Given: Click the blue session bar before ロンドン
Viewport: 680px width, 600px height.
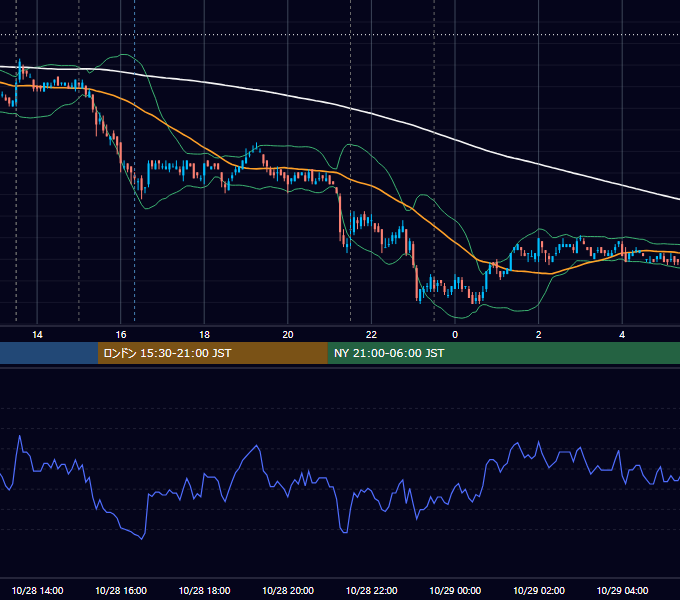Looking at the screenshot, I should pos(49,353).
